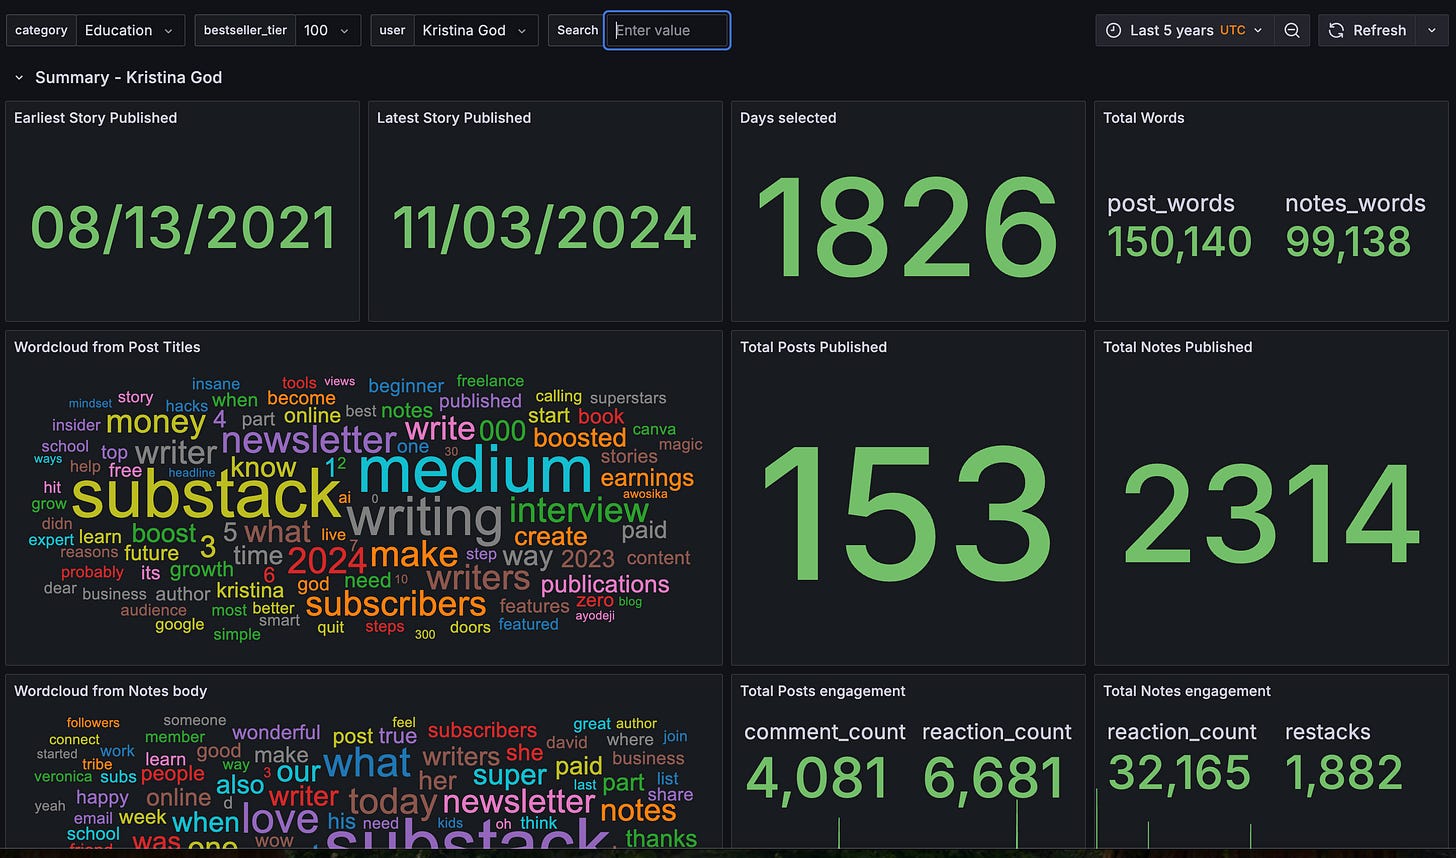Open the Last 5 years time range picker

(x=1185, y=30)
